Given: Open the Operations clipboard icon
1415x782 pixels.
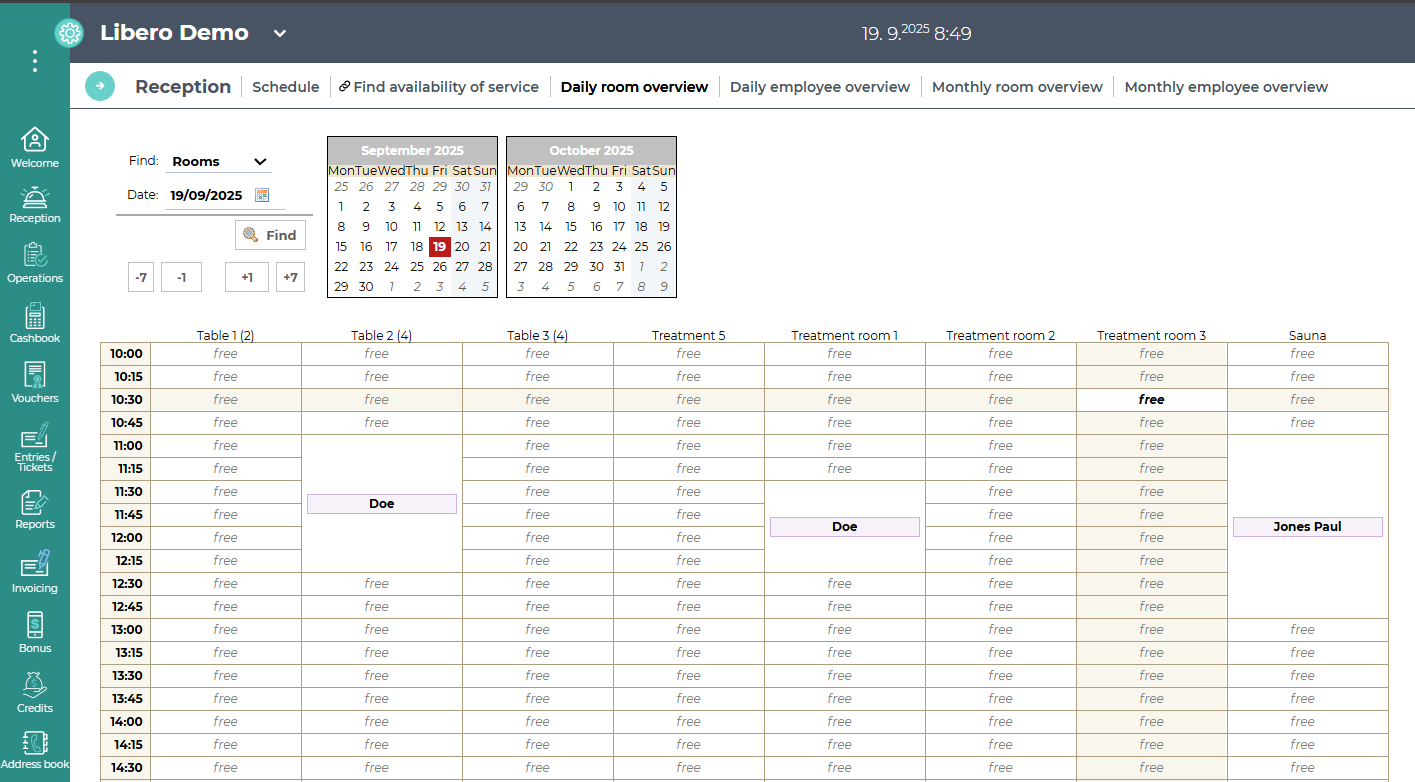Looking at the screenshot, I should 35,257.
